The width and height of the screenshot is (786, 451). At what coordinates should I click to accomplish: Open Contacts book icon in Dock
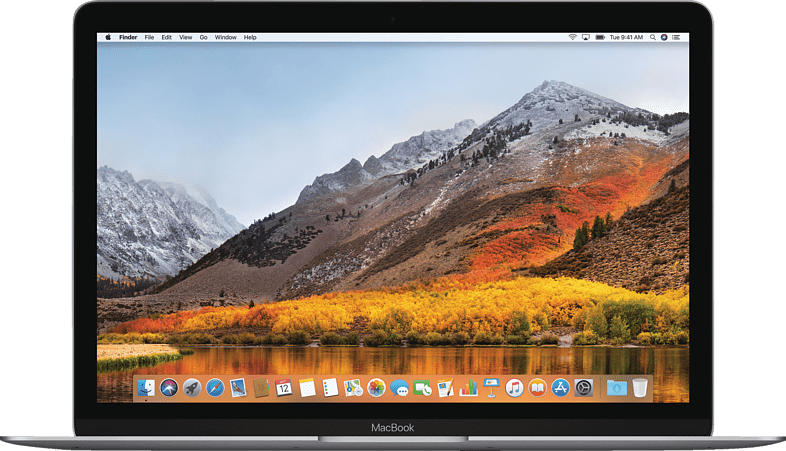coord(261,388)
